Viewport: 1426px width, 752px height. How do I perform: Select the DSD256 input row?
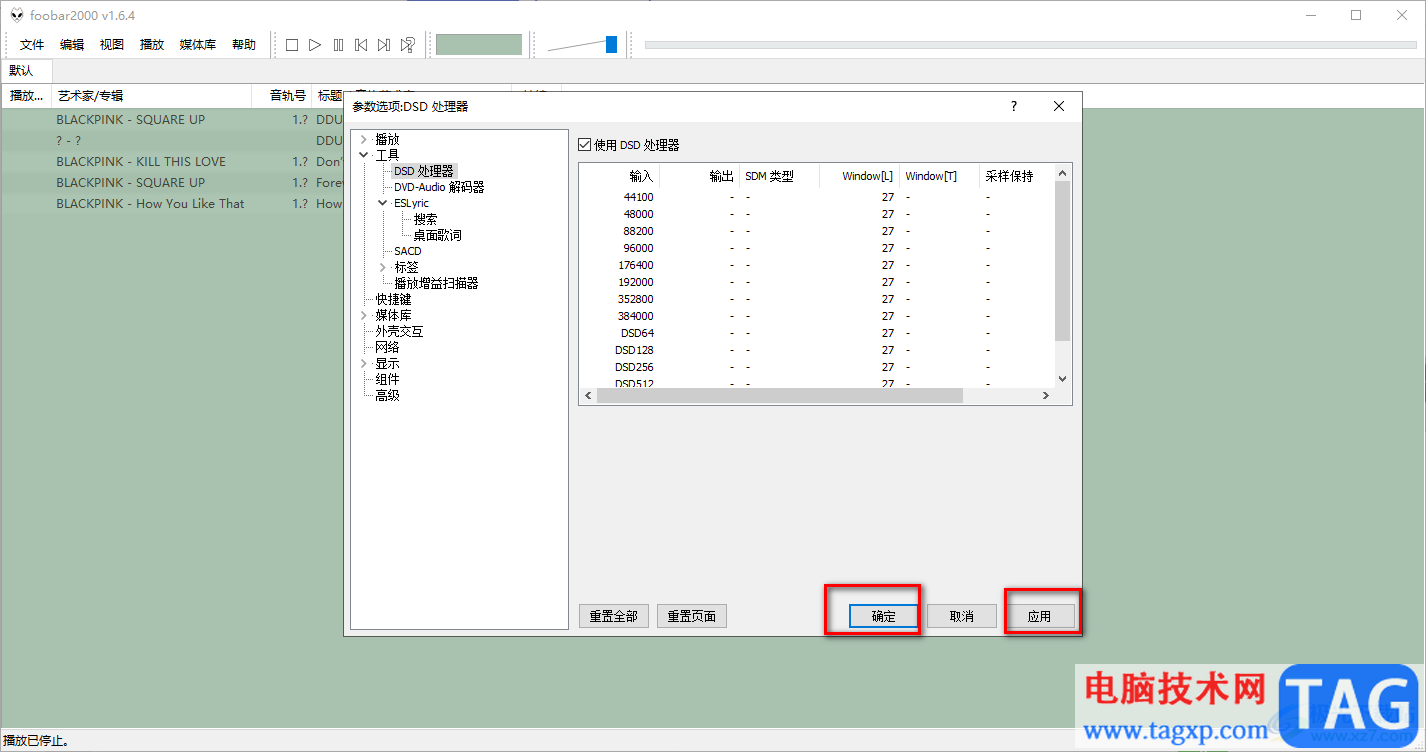(817, 367)
